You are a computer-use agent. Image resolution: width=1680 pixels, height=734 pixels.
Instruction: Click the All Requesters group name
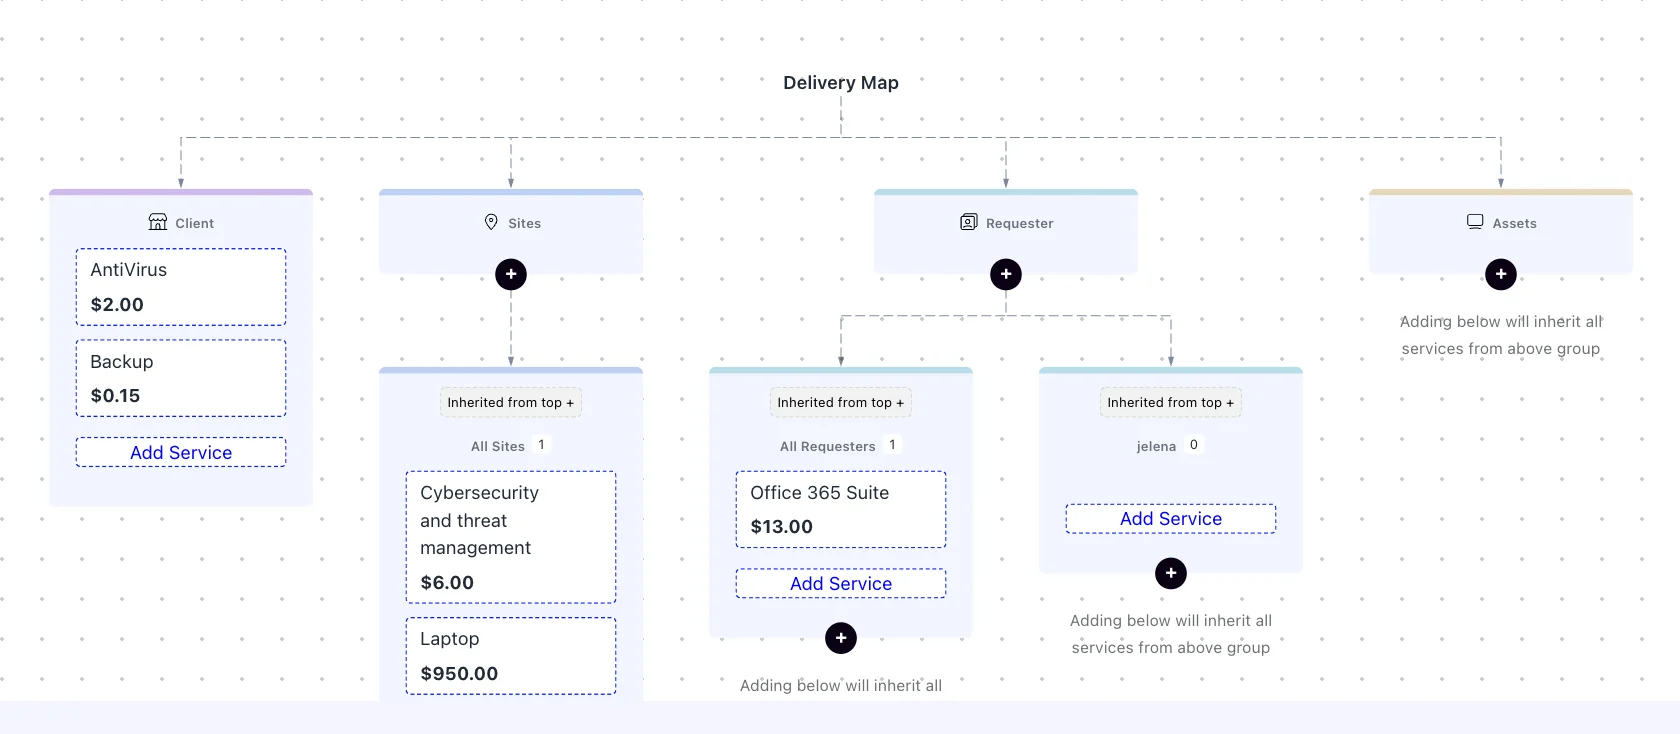(x=828, y=446)
